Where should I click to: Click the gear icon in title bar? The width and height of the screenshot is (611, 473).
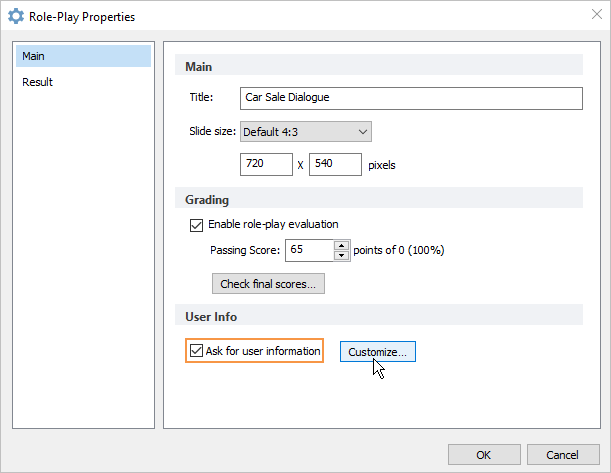pyautogui.click(x=16, y=17)
